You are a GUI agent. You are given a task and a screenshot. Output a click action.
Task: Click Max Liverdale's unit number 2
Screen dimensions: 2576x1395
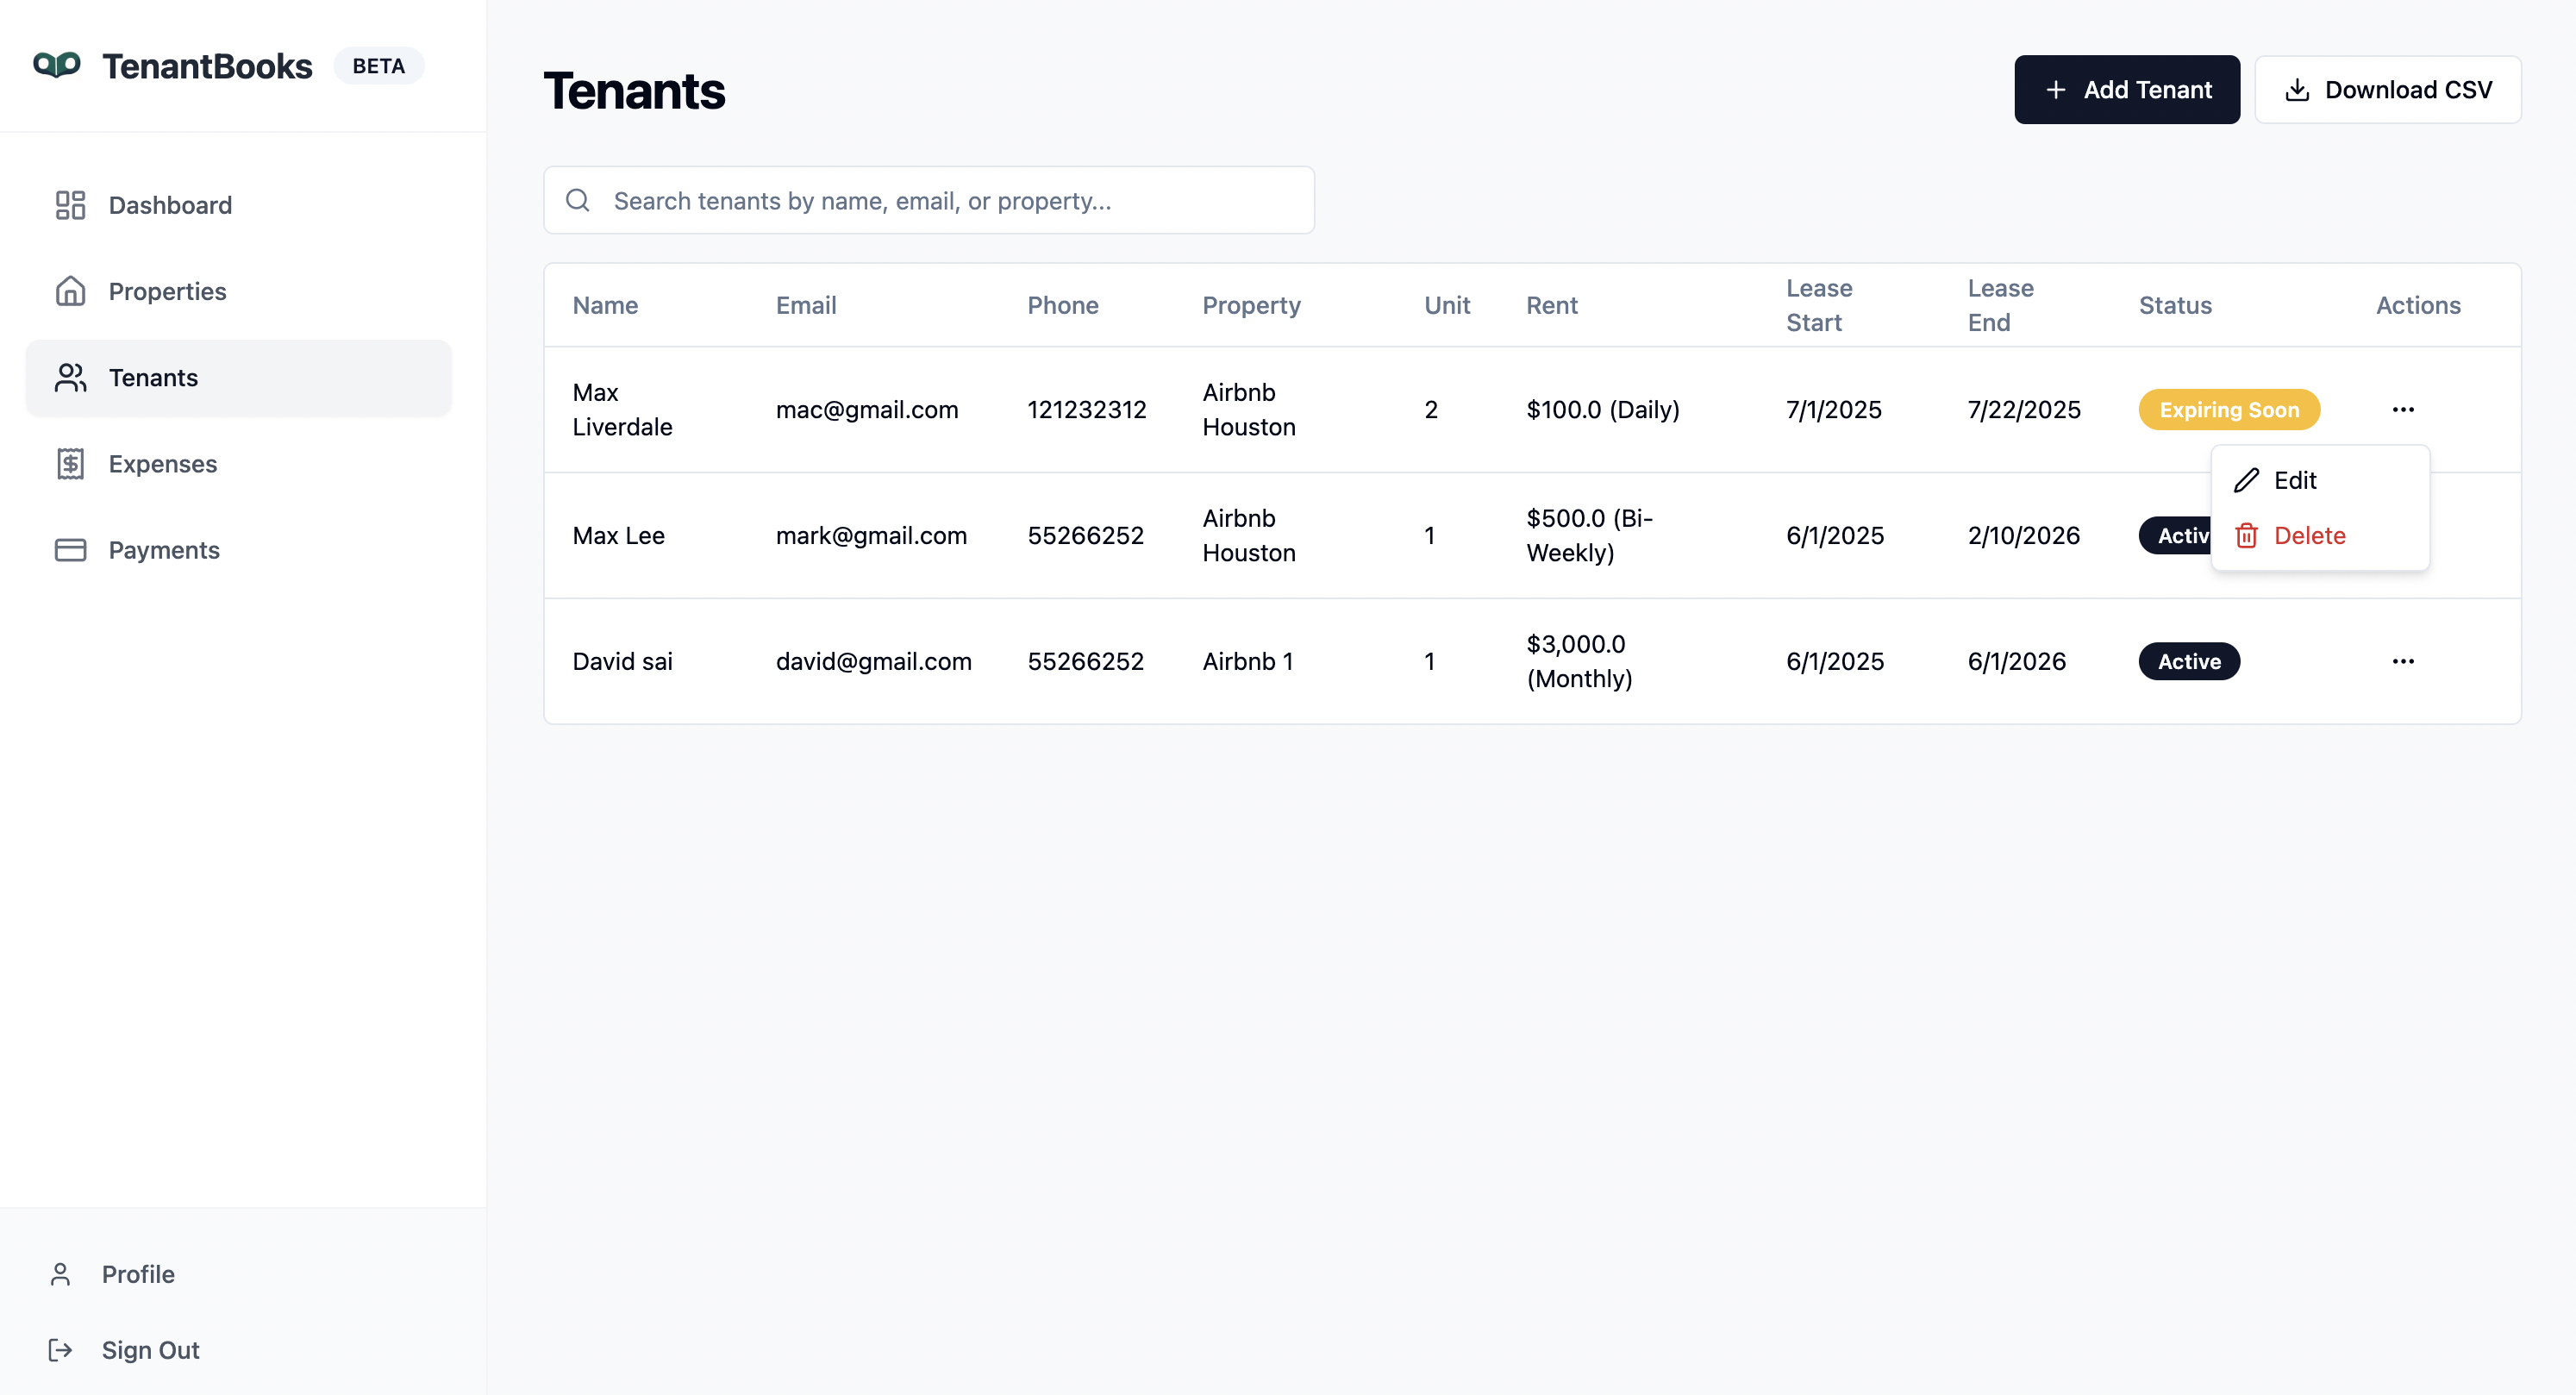tap(1431, 409)
